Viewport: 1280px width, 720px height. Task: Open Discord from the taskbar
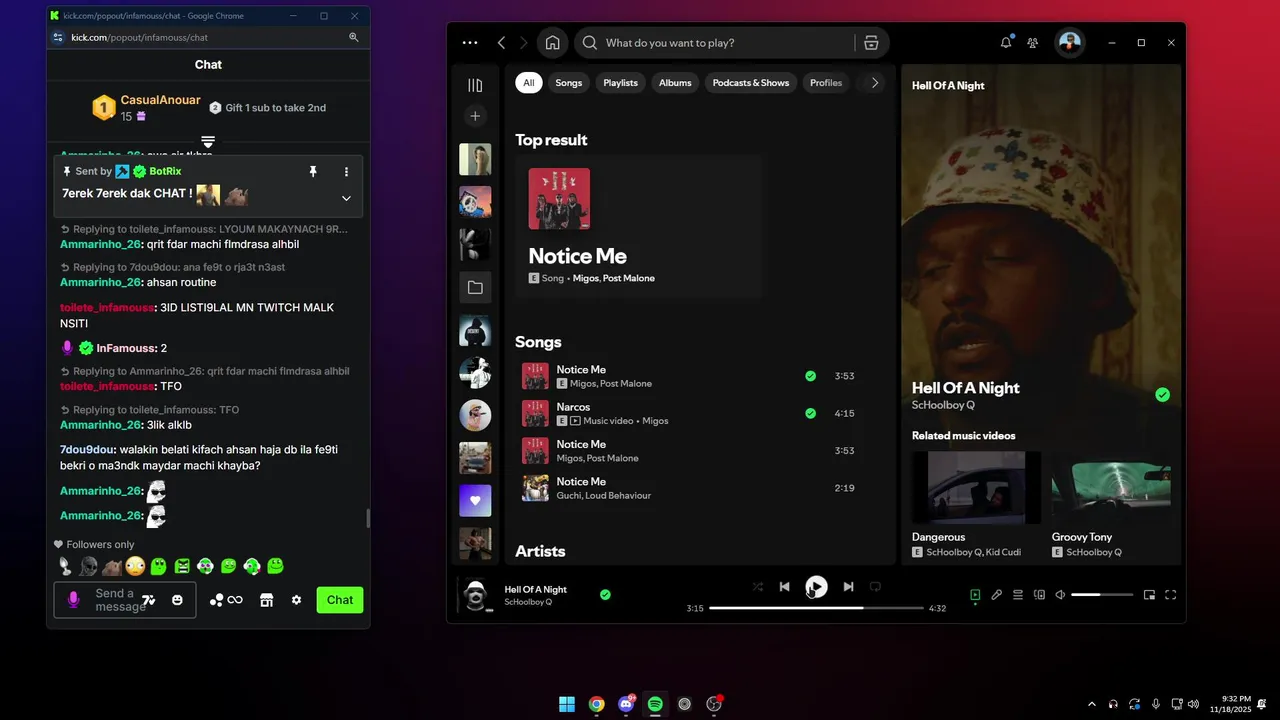[x=626, y=704]
